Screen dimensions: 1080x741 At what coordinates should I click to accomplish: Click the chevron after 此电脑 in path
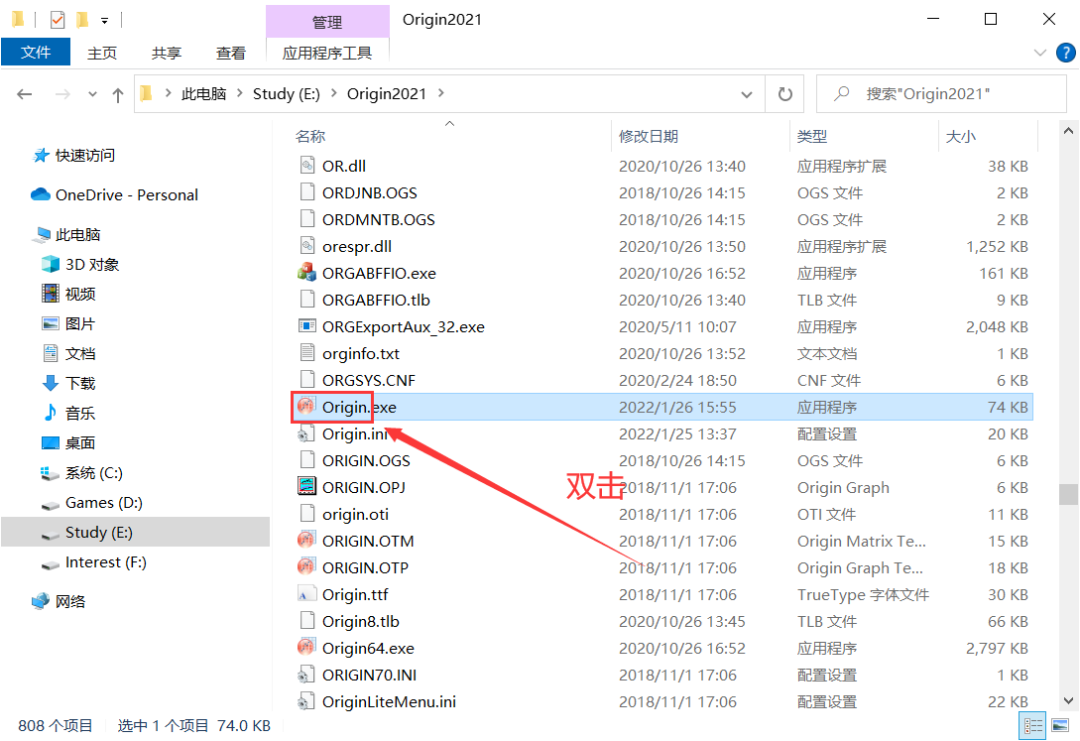tap(240, 93)
